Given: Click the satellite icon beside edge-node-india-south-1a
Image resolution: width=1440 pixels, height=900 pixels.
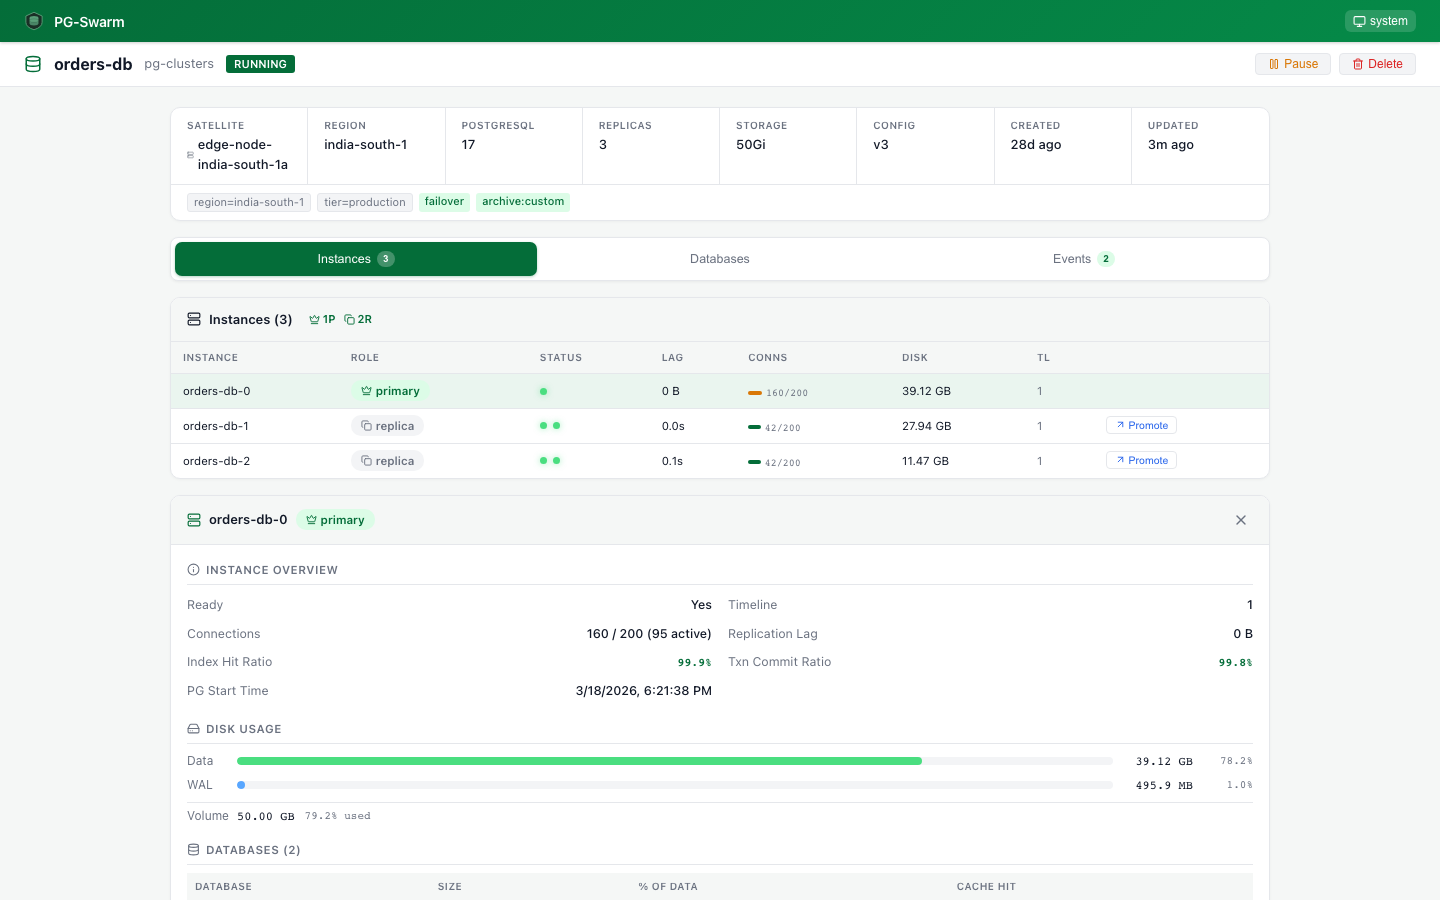Looking at the screenshot, I should point(190,155).
